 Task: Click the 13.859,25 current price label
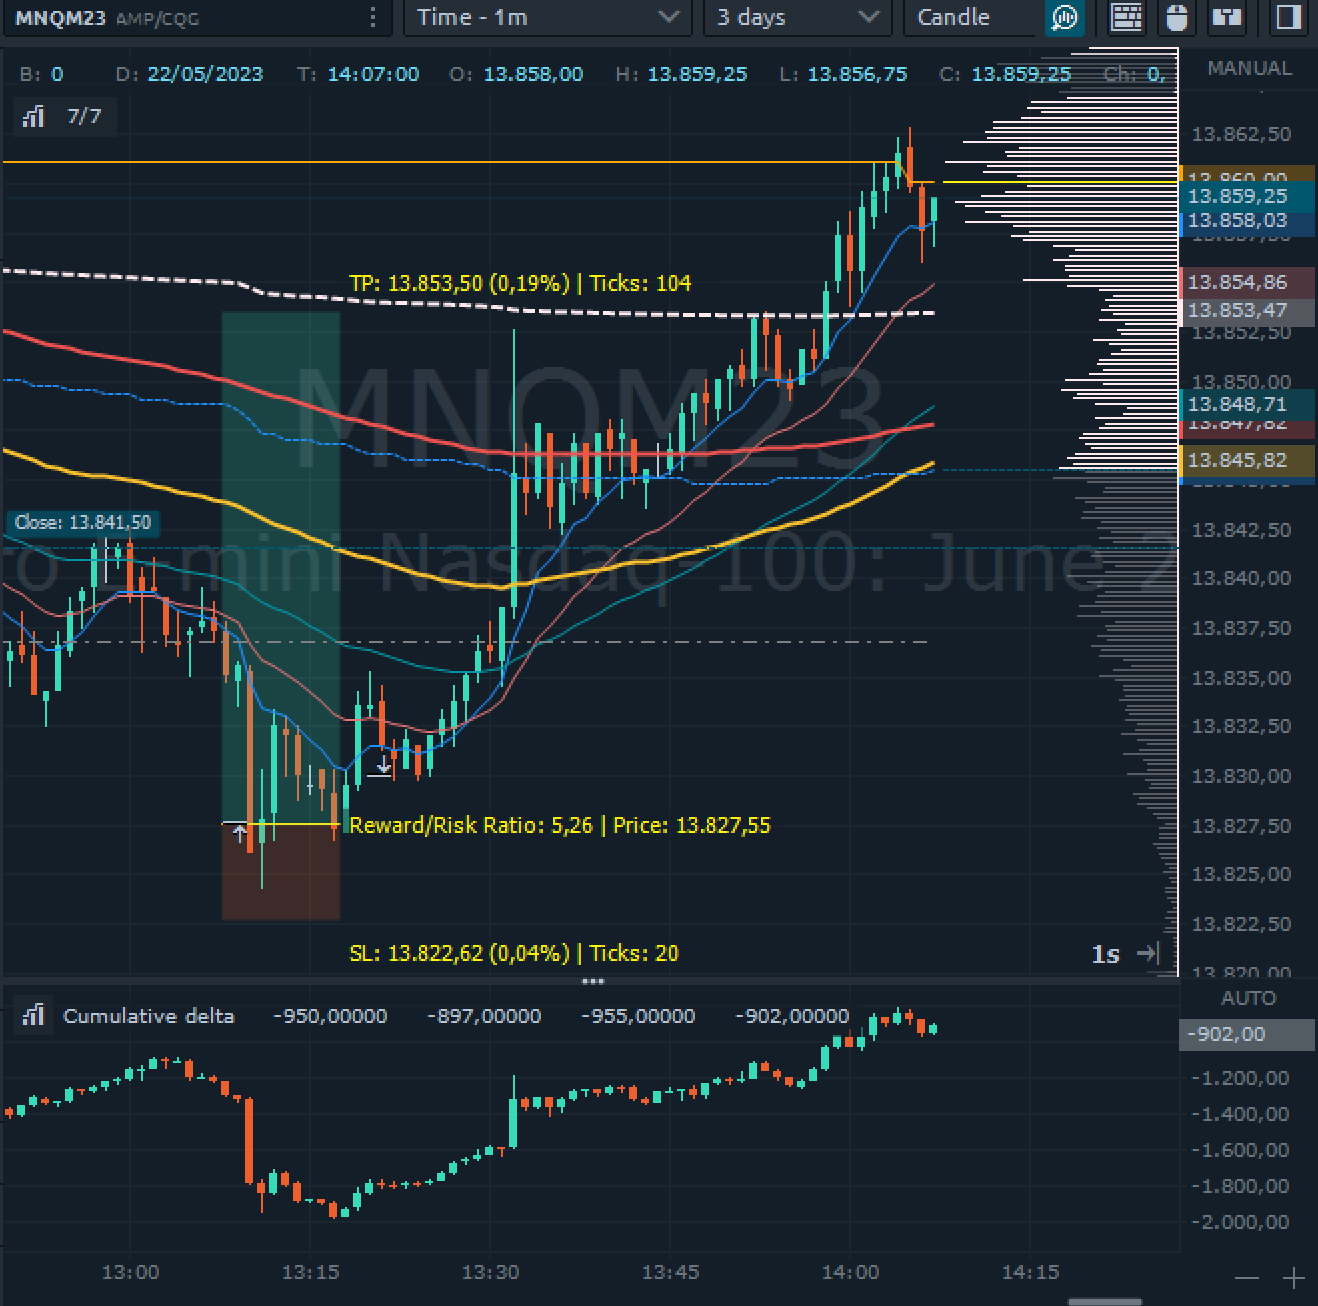[x=1247, y=196]
